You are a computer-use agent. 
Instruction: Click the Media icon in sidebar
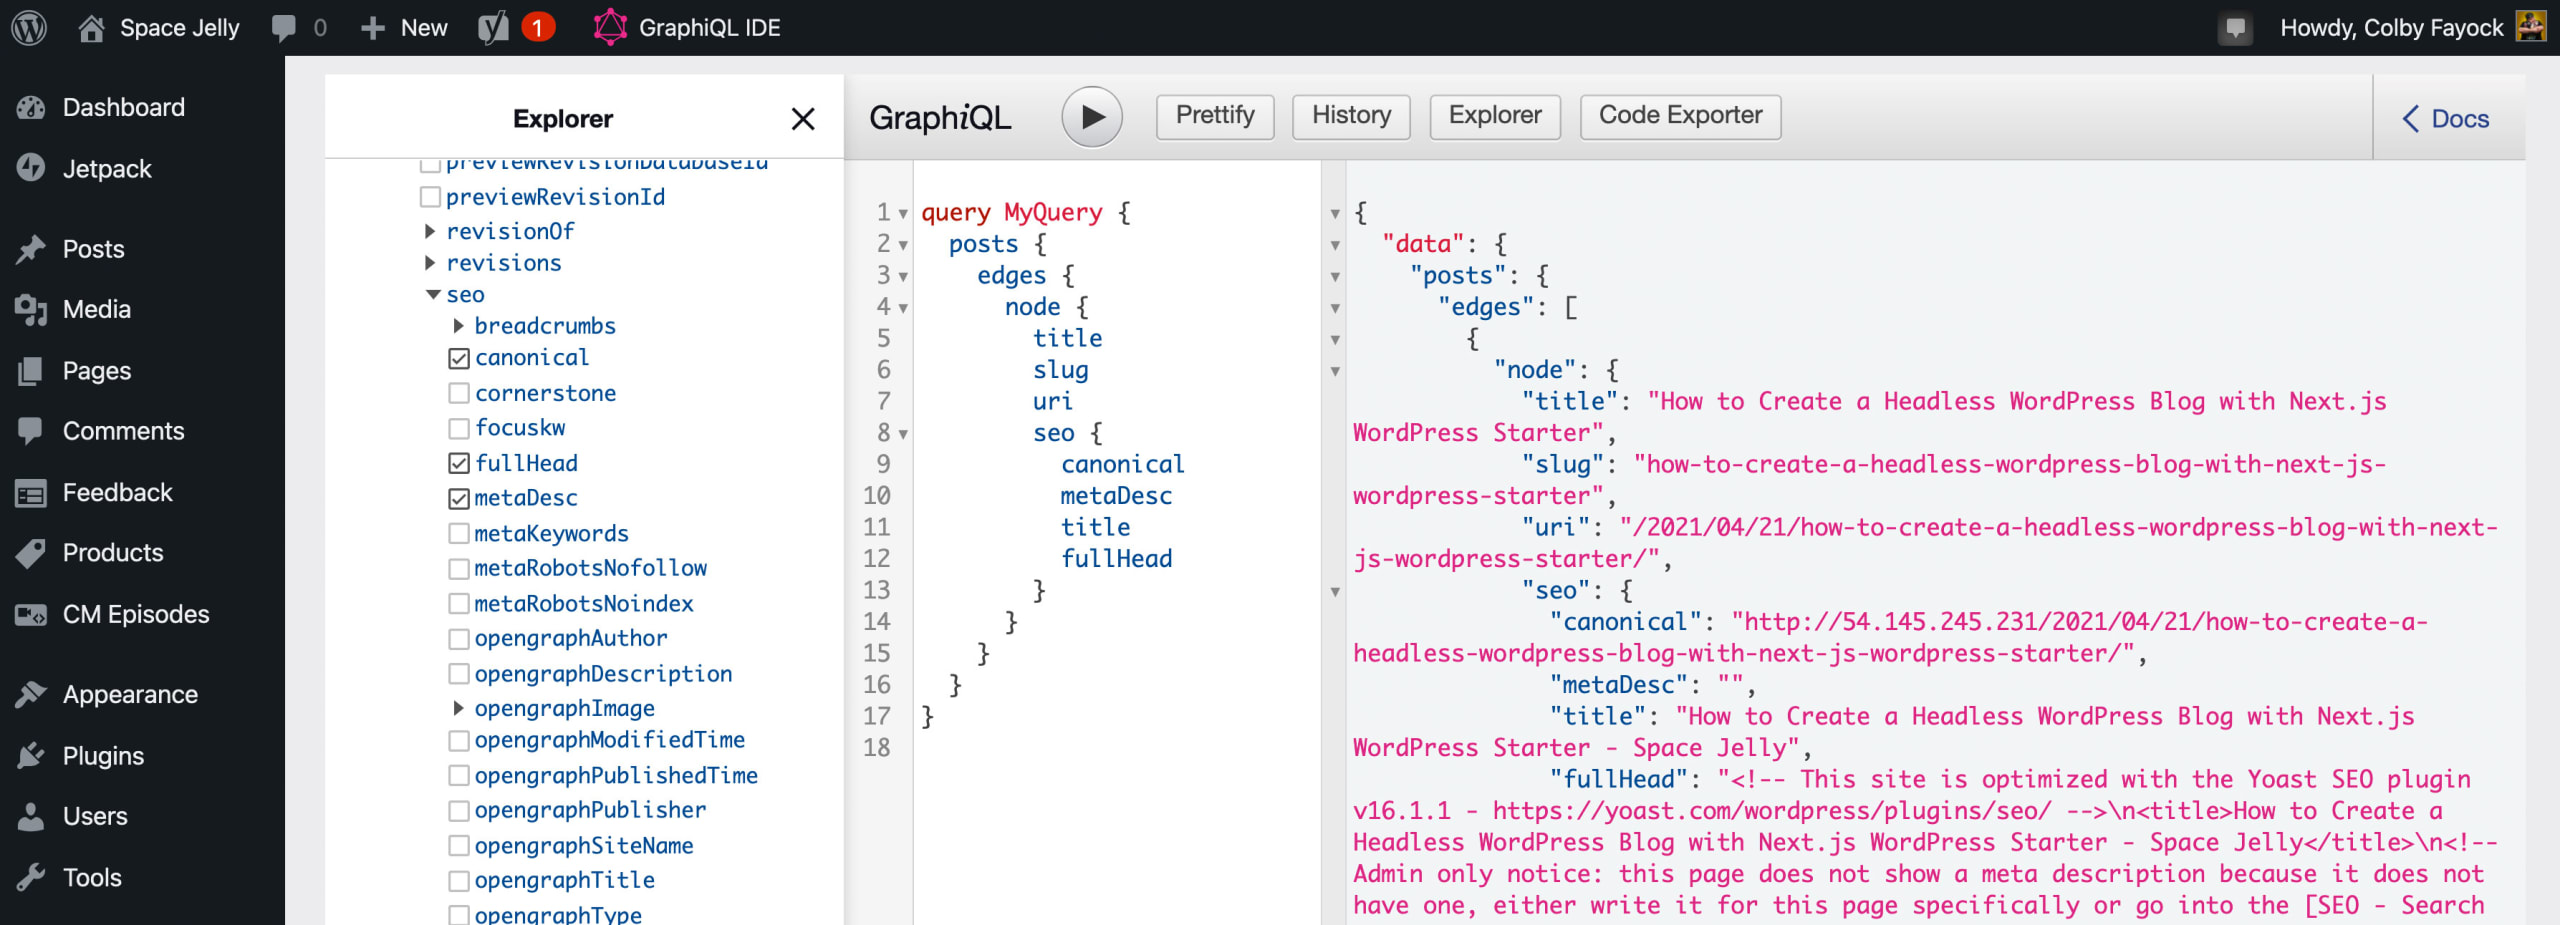31,310
